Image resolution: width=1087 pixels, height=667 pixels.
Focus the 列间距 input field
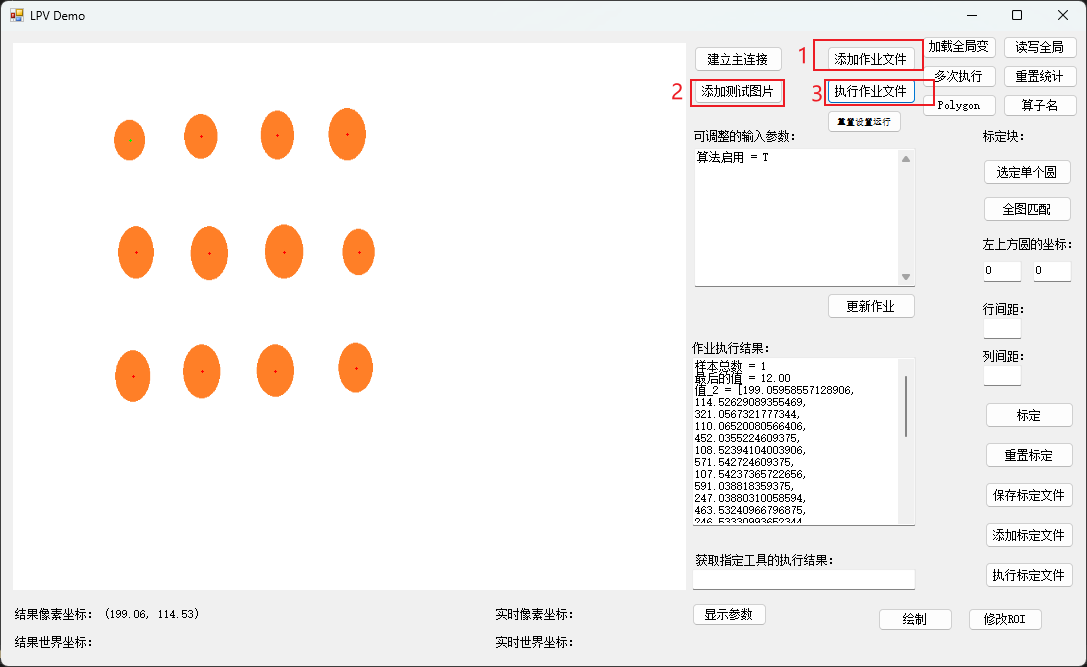pos(1002,375)
